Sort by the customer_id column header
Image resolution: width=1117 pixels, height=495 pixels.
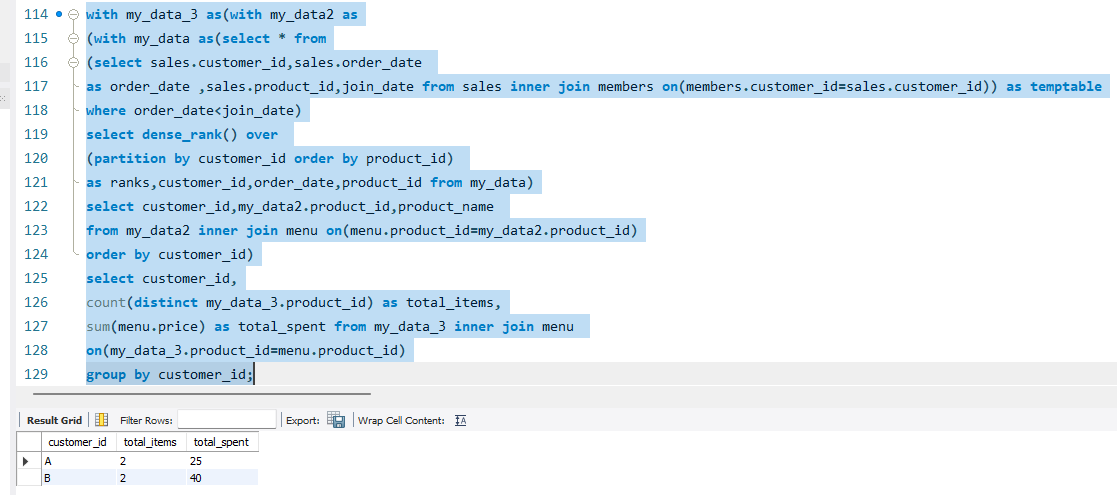click(x=77, y=442)
